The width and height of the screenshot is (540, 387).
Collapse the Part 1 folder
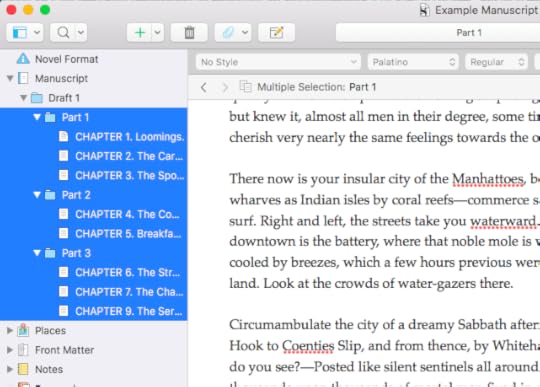click(37, 117)
